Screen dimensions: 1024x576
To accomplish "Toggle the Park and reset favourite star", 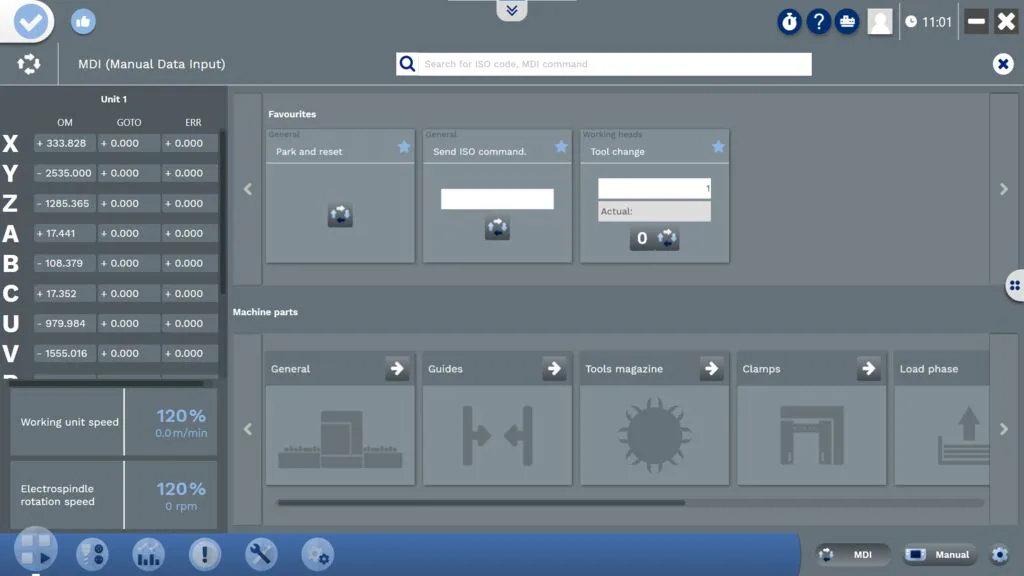I will click(404, 147).
